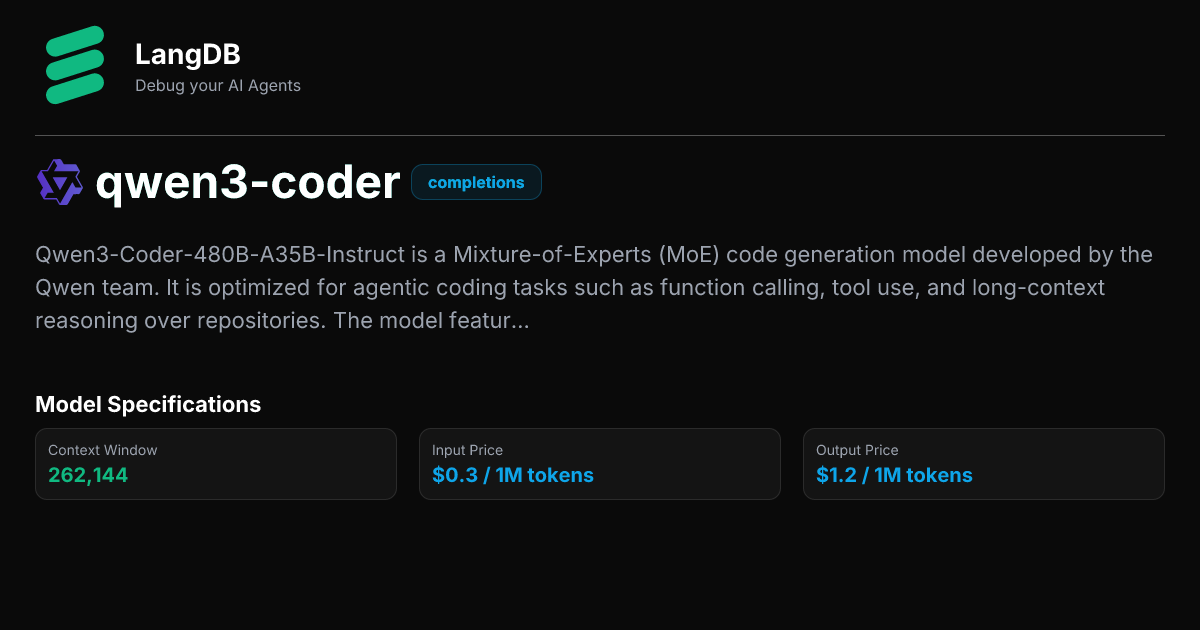Select the qwen3-coder model title

click(247, 183)
